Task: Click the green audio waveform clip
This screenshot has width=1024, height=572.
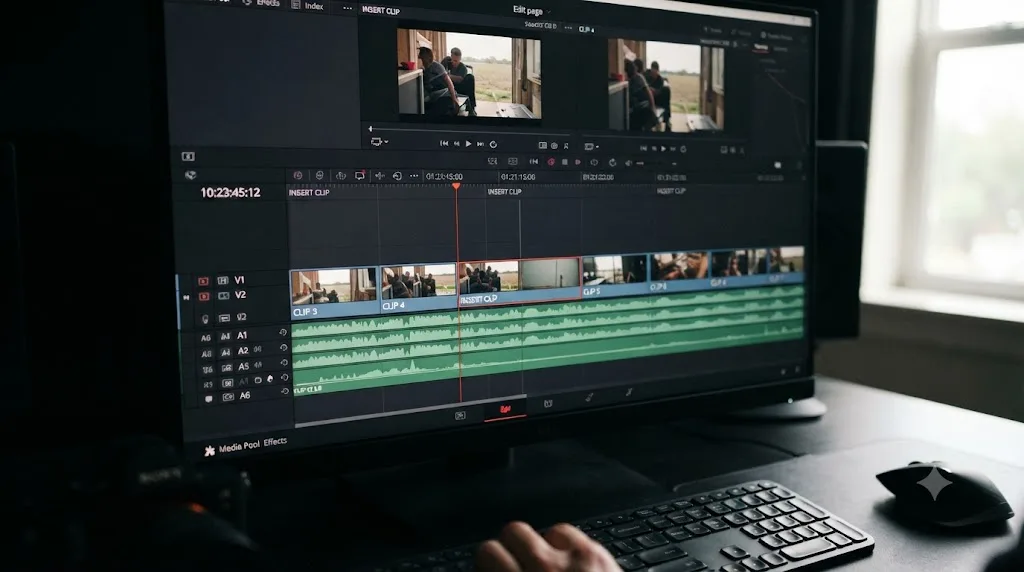Action: [547, 340]
